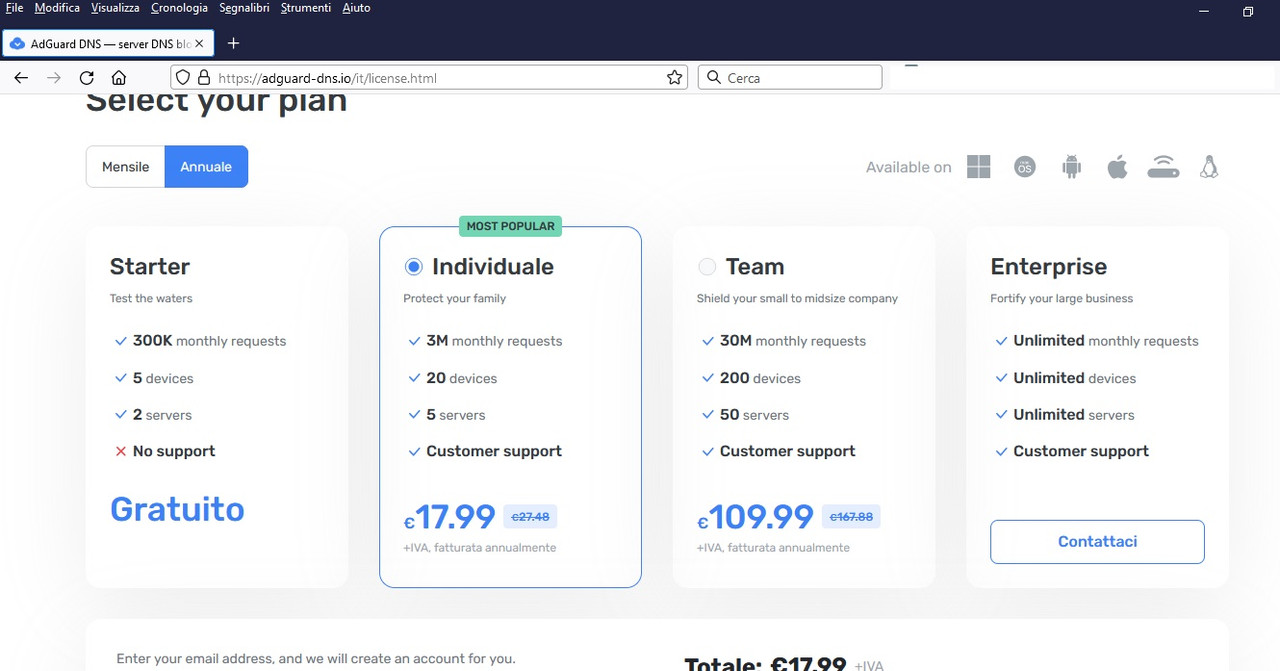The image size is (1280, 671).
Task: Go back with the browser back arrow
Action: 21,78
